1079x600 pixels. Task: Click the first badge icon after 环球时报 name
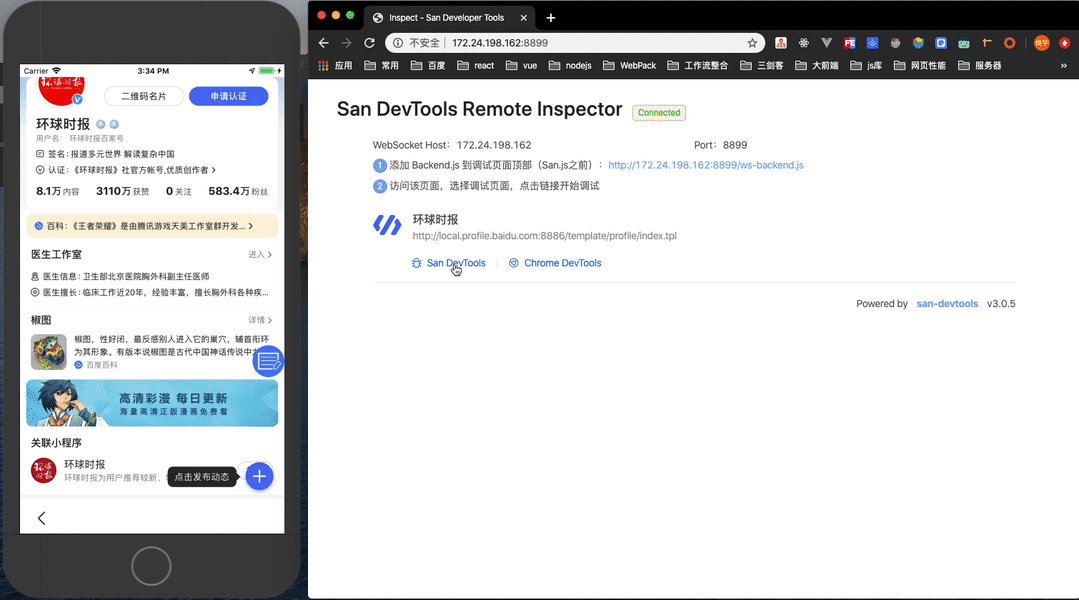[x=100, y=125]
